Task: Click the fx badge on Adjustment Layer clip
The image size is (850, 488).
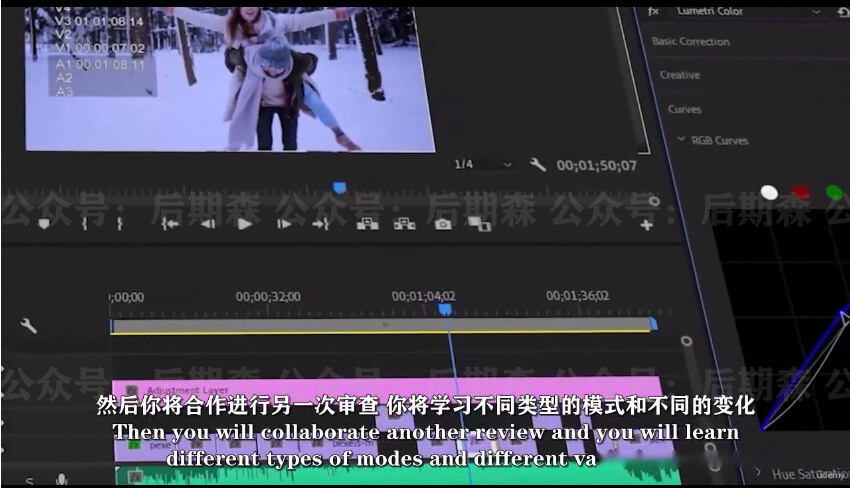Action: (x=131, y=390)
